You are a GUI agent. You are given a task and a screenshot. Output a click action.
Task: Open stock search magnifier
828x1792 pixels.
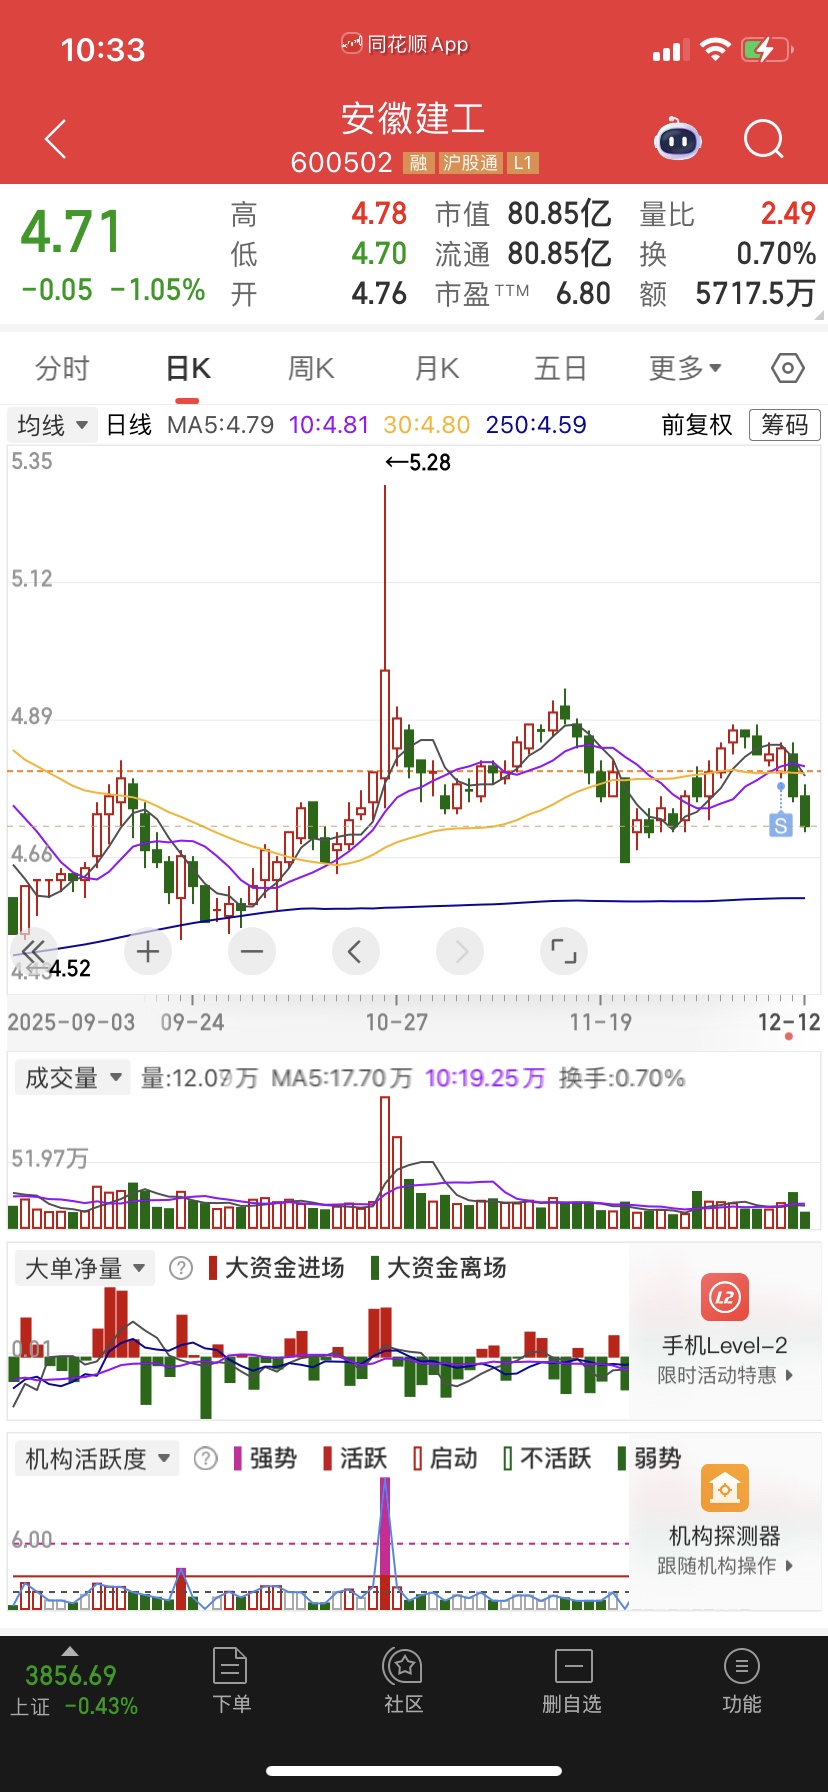pos(764,140)
